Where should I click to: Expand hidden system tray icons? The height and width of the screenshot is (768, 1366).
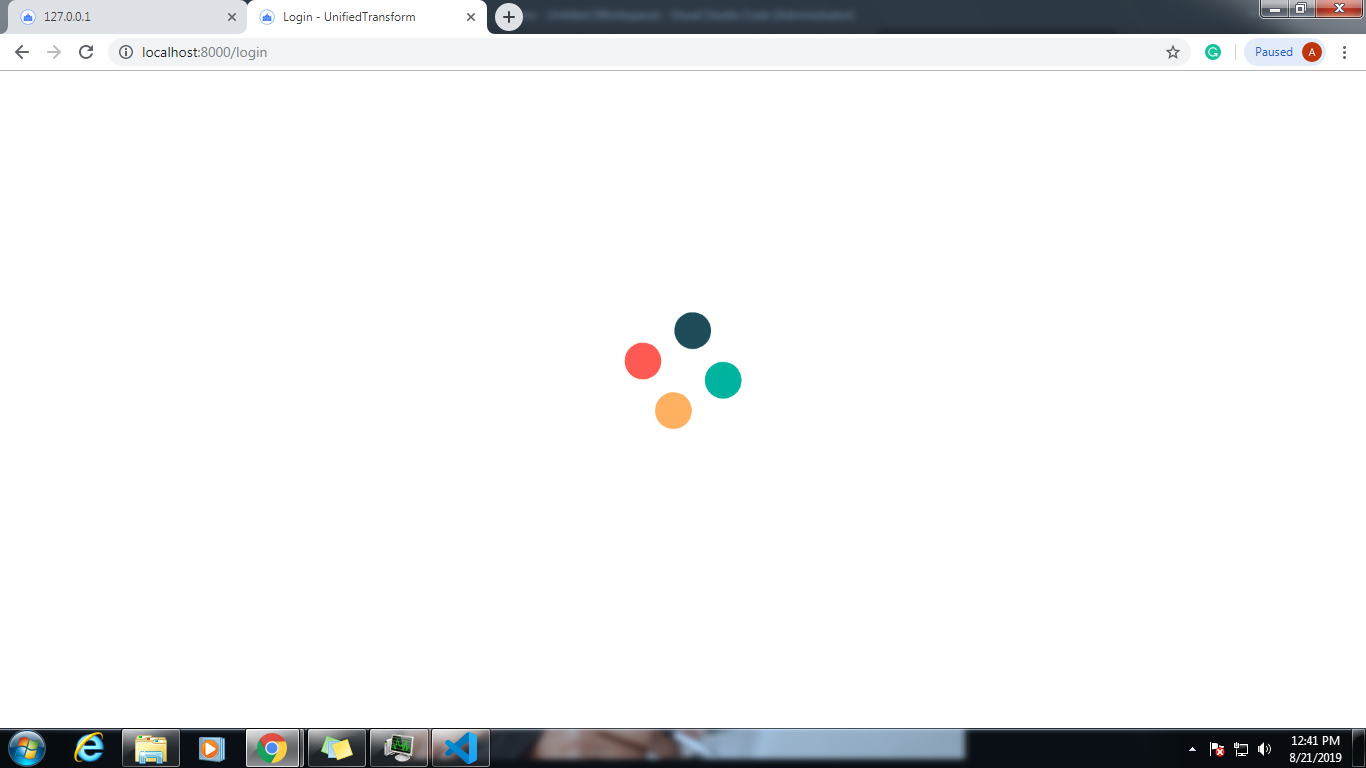click(1192, 748)
